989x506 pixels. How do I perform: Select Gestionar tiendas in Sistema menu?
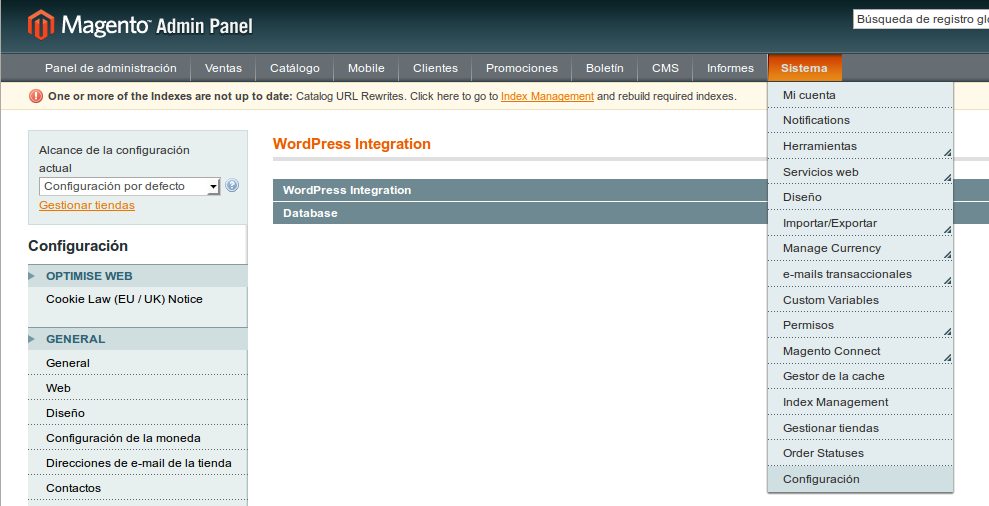(860, 428)
